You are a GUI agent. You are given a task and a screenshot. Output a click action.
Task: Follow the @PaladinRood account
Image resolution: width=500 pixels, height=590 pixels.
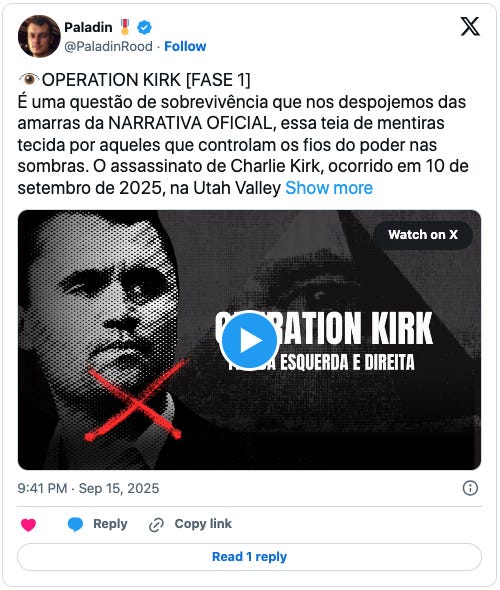tap(185, 46)
